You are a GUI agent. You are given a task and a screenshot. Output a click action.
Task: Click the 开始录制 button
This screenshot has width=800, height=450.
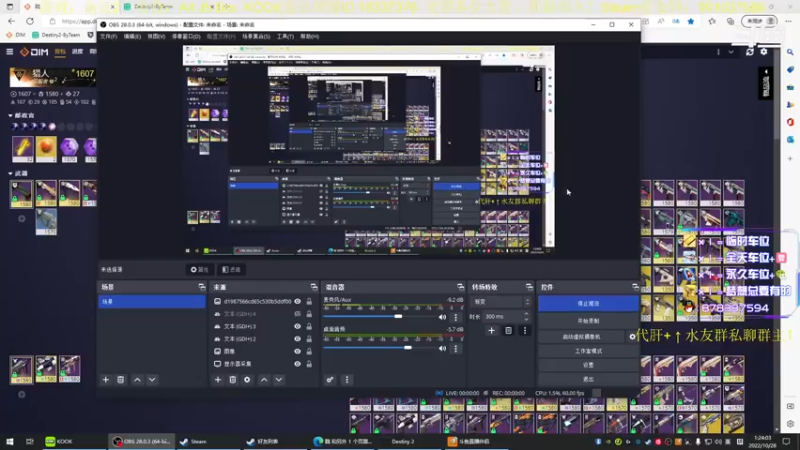coord(588,321)
